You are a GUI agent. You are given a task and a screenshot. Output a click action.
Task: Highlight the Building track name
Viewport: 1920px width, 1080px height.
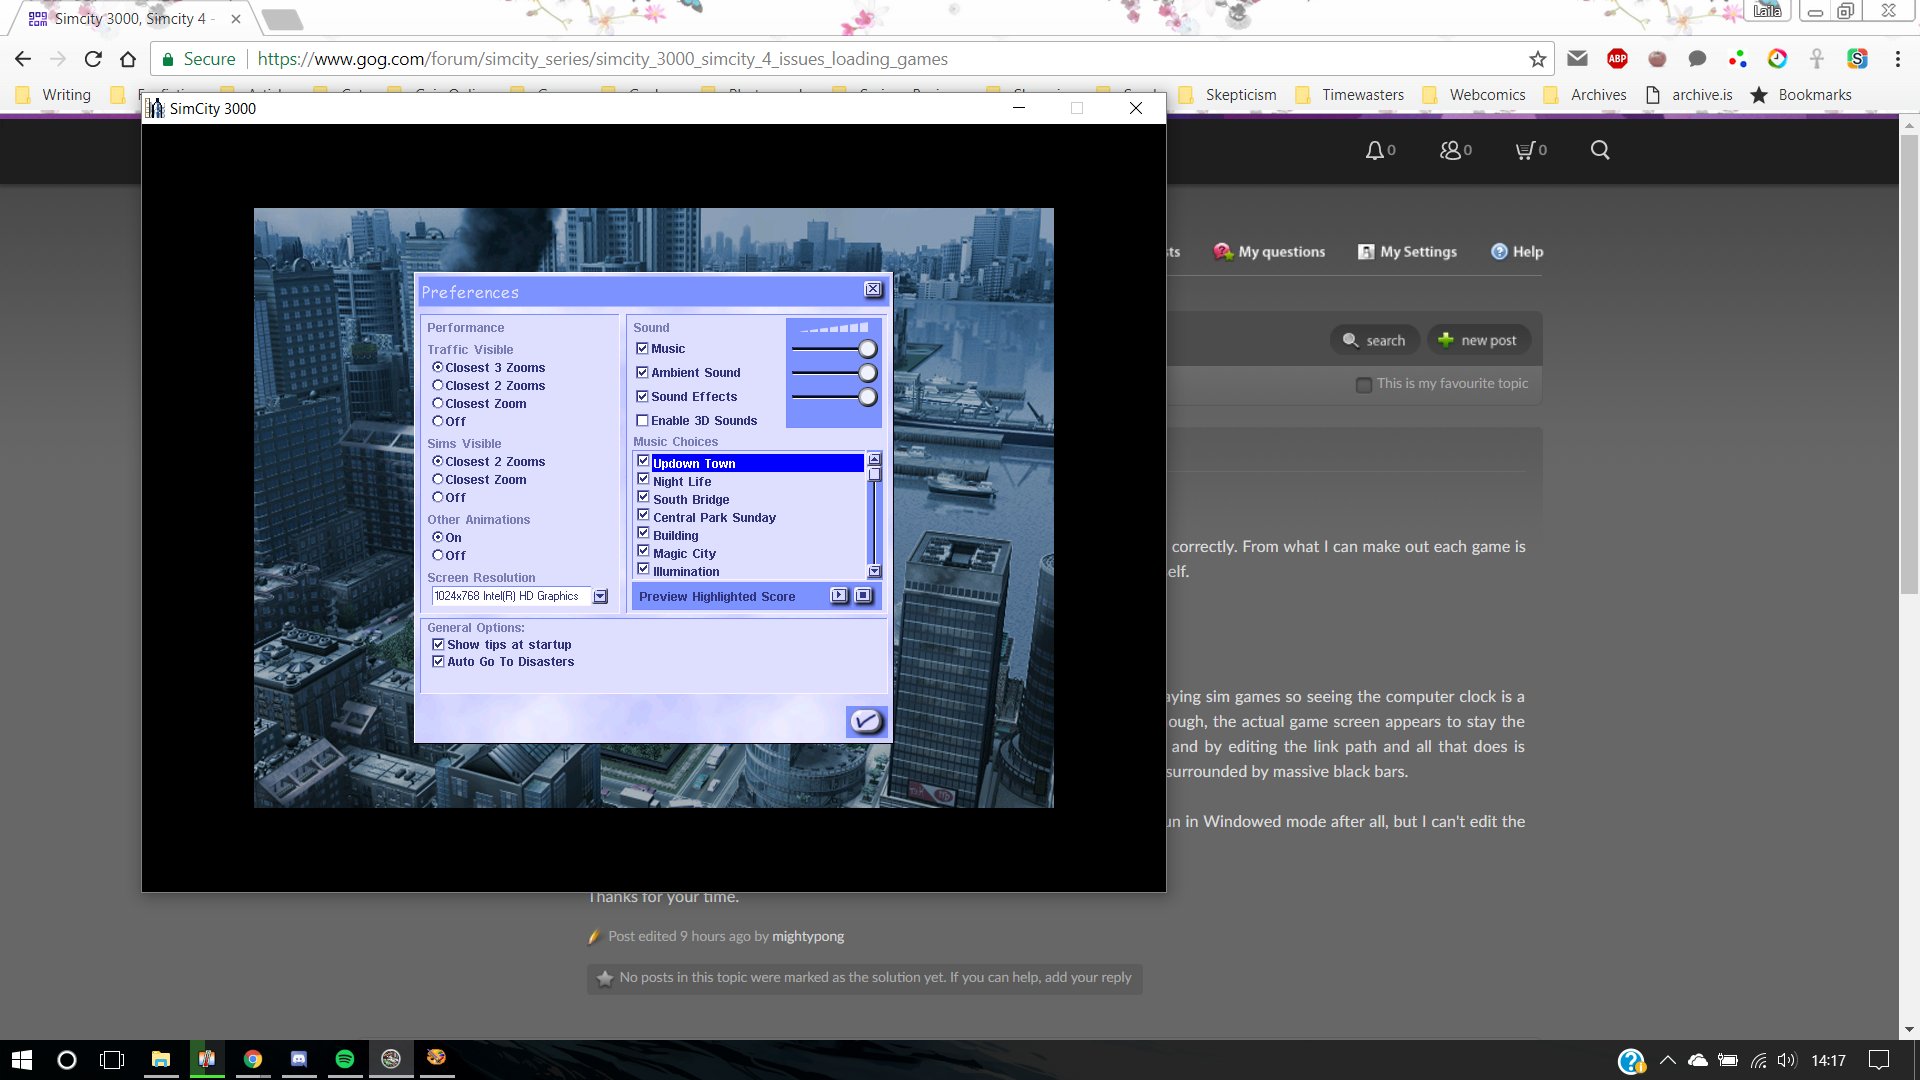[676, 536]
